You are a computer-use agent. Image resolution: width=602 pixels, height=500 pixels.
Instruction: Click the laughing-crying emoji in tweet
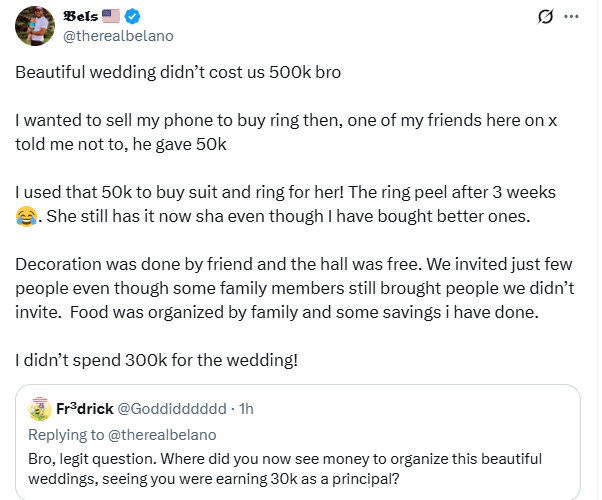coord(25,214)
